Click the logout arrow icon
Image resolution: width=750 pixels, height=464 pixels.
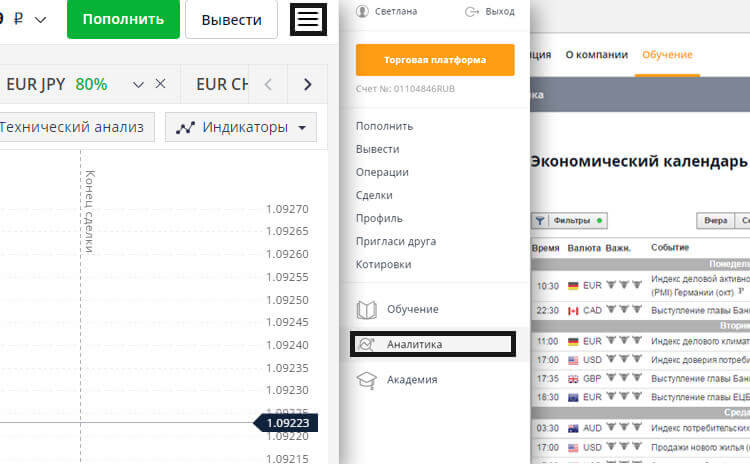point(472,11)
